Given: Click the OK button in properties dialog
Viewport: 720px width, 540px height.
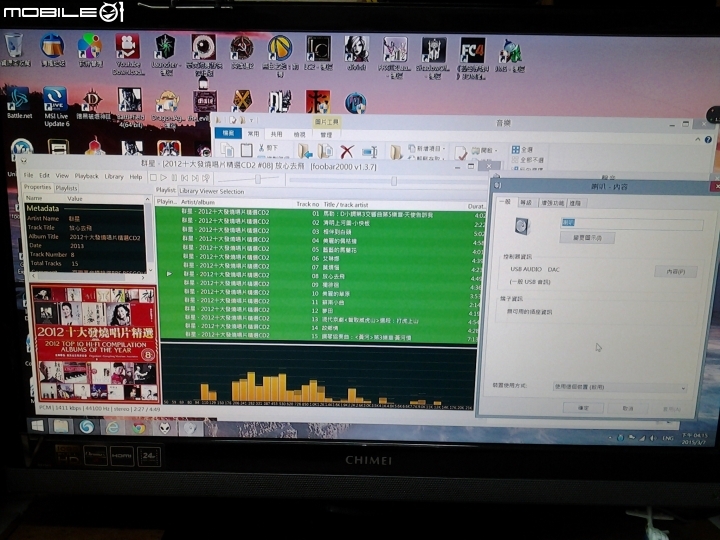Looking at the screenshot, I should [x=583, y=407].
